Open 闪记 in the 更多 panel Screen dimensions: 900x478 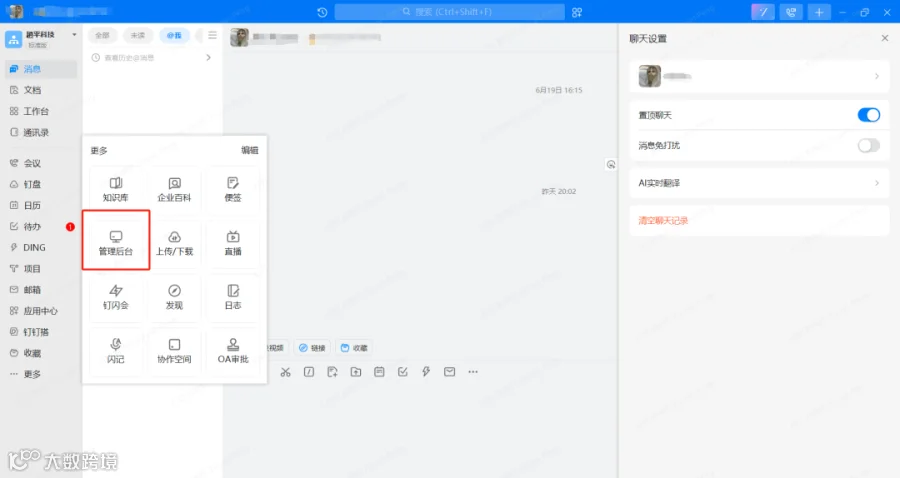(x=116, y=351)
